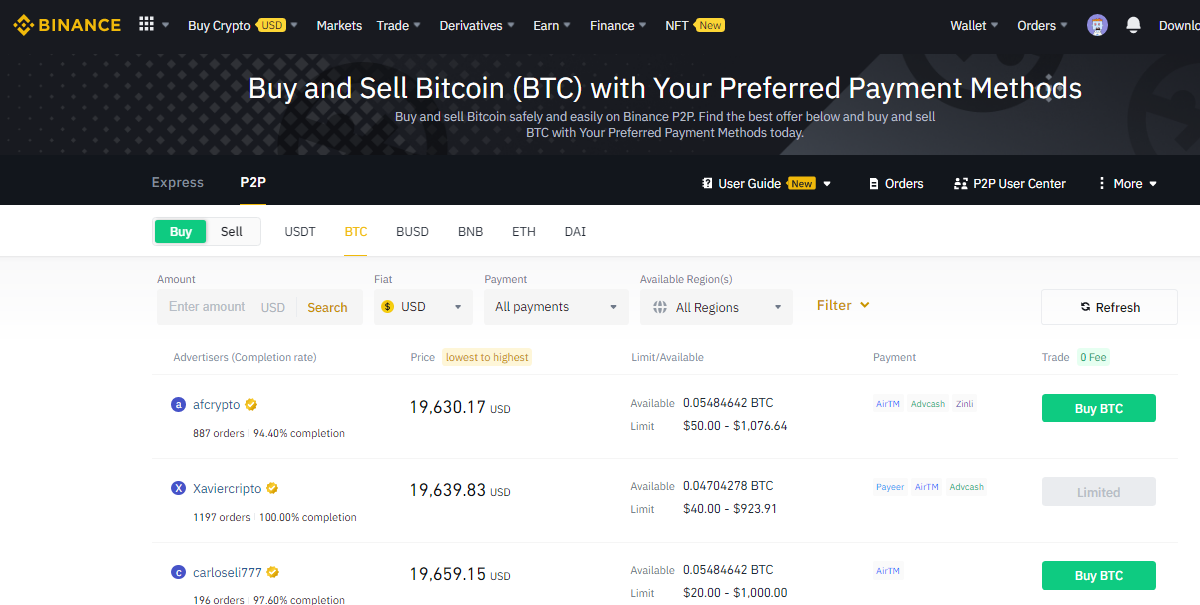Expand the Filter options
This screenshot has height=605, width=1200.
click(x=843, y=305)
